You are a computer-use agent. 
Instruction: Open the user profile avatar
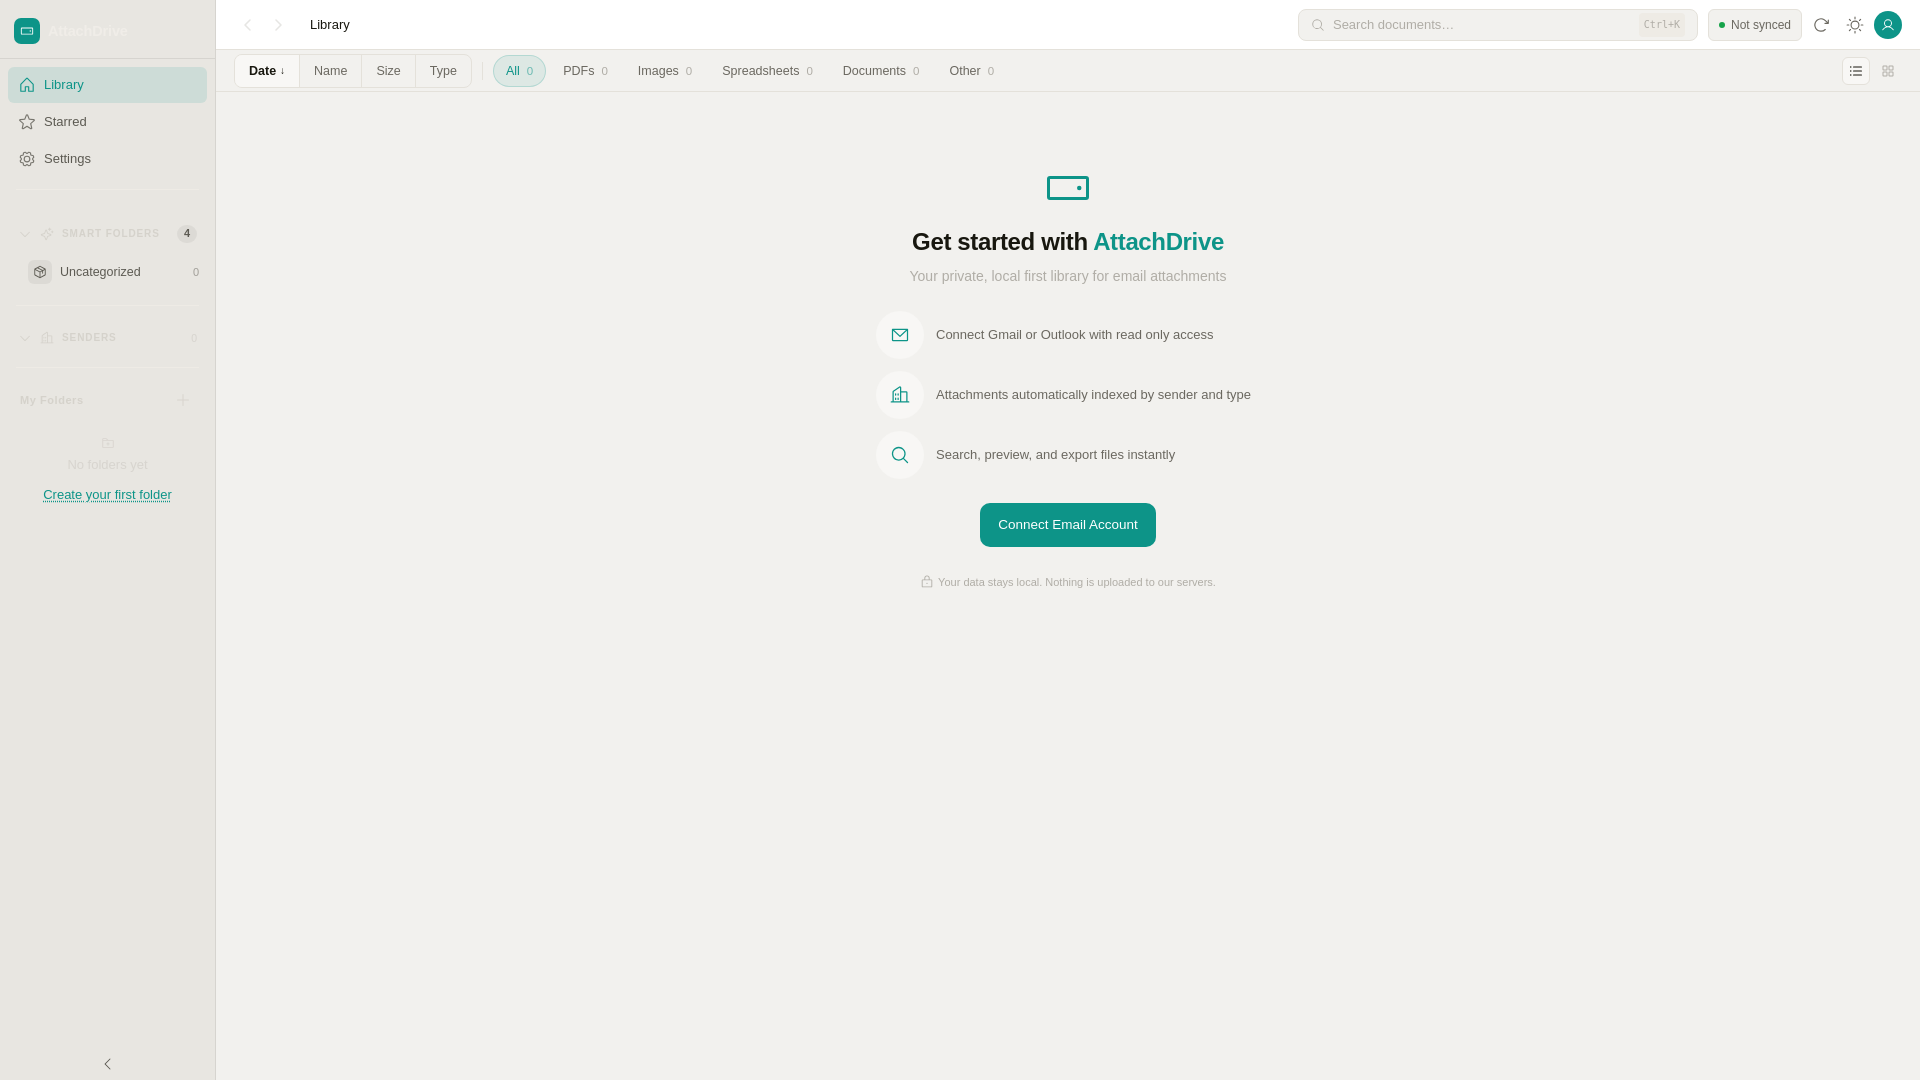(1888, 25)
